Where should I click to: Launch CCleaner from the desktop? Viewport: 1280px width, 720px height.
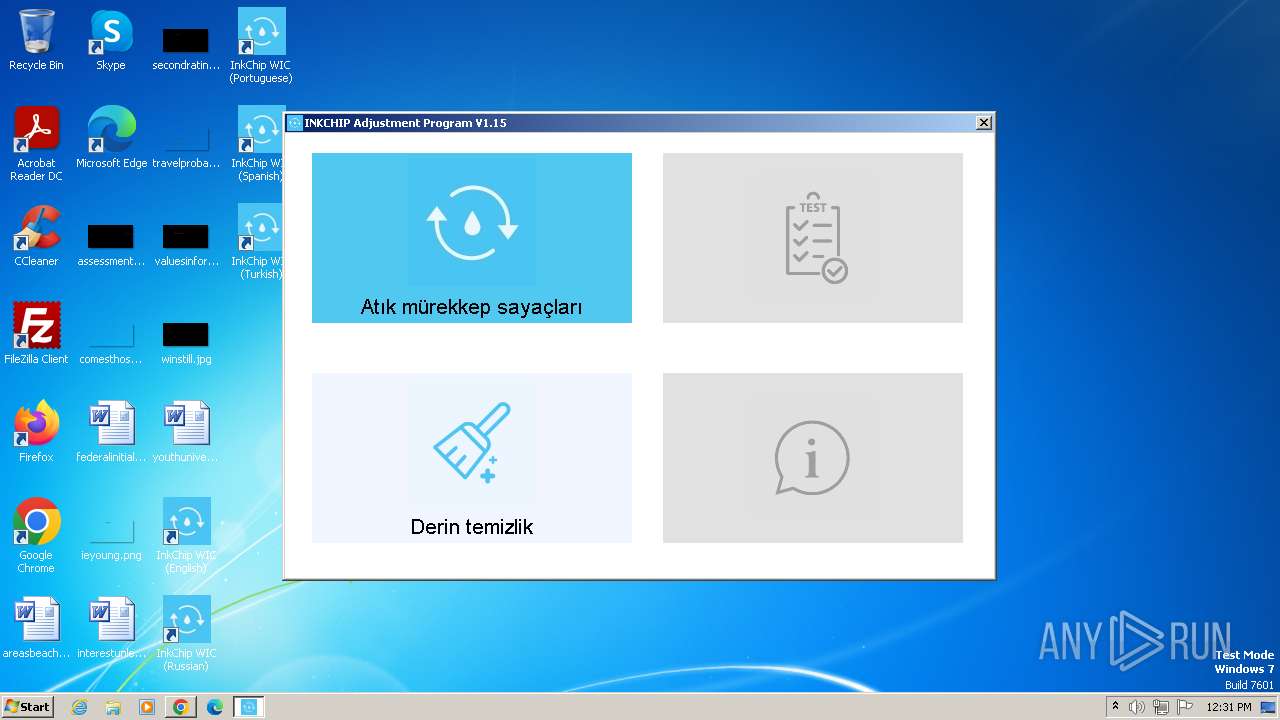click(x=36, y=236)
